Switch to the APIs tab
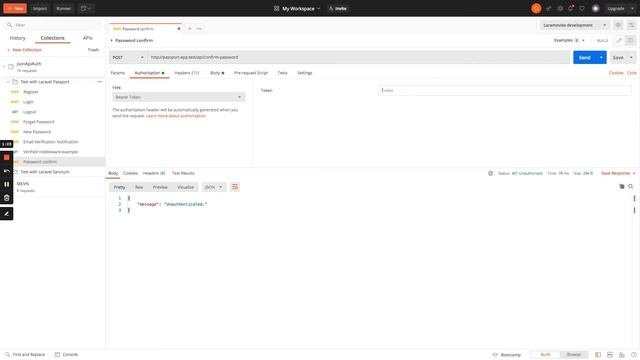The height and width of the screenshot is (360, 640). (x=87, y=38)
